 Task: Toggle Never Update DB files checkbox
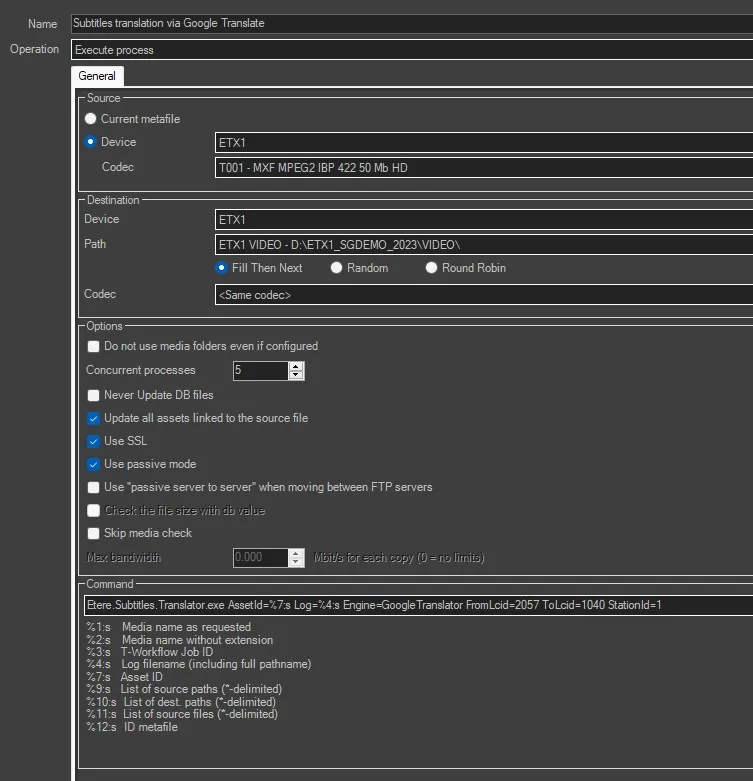click(94, 395)
